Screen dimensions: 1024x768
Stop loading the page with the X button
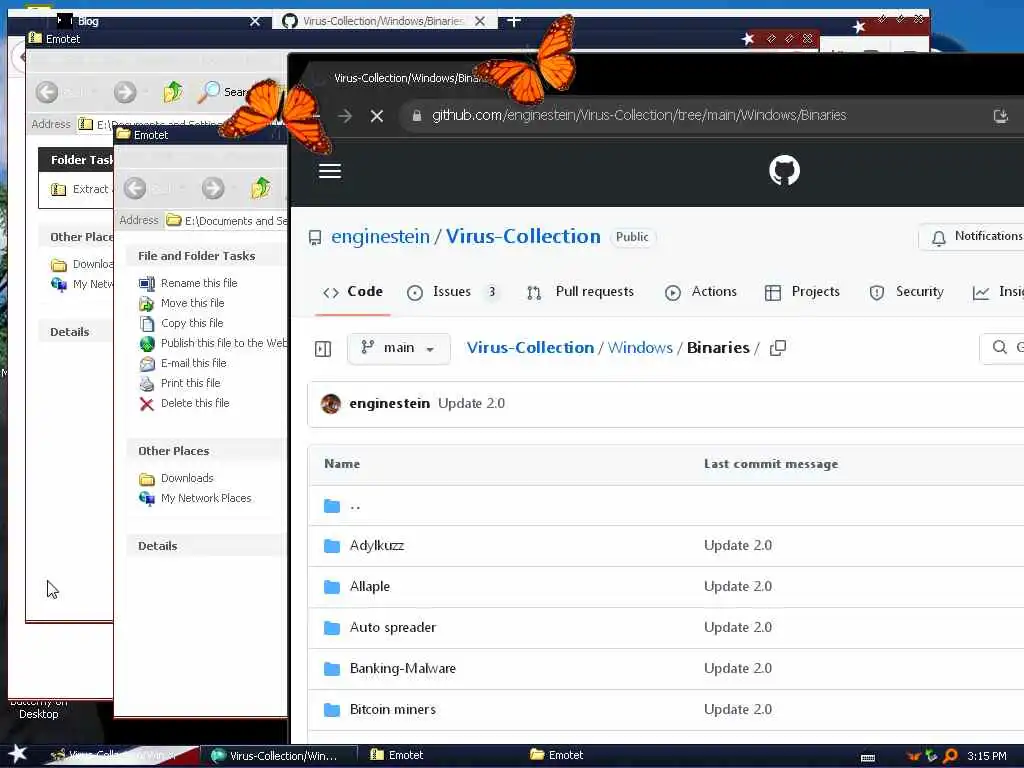(x=377, y=116)
